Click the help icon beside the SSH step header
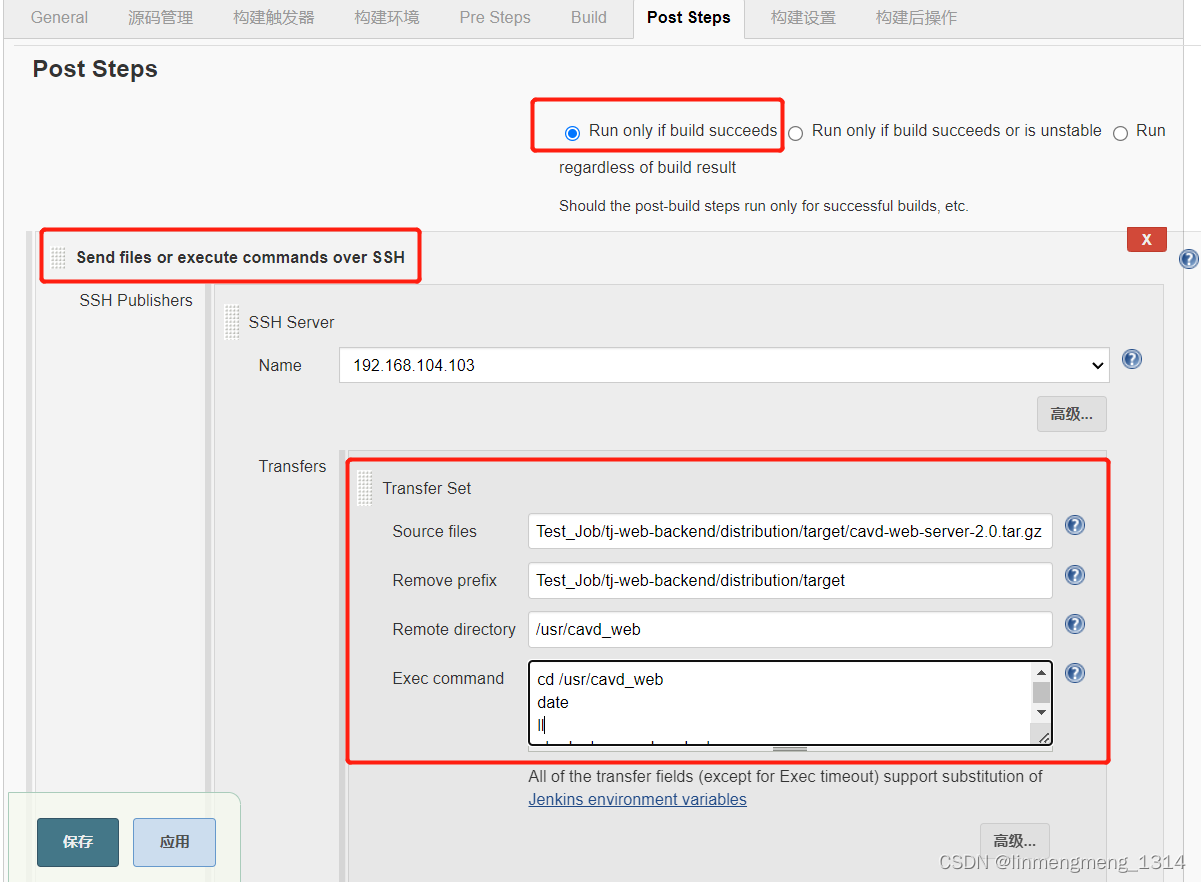The width and height of the screenshot is (1201, 882). click(x=1189, y=259)
